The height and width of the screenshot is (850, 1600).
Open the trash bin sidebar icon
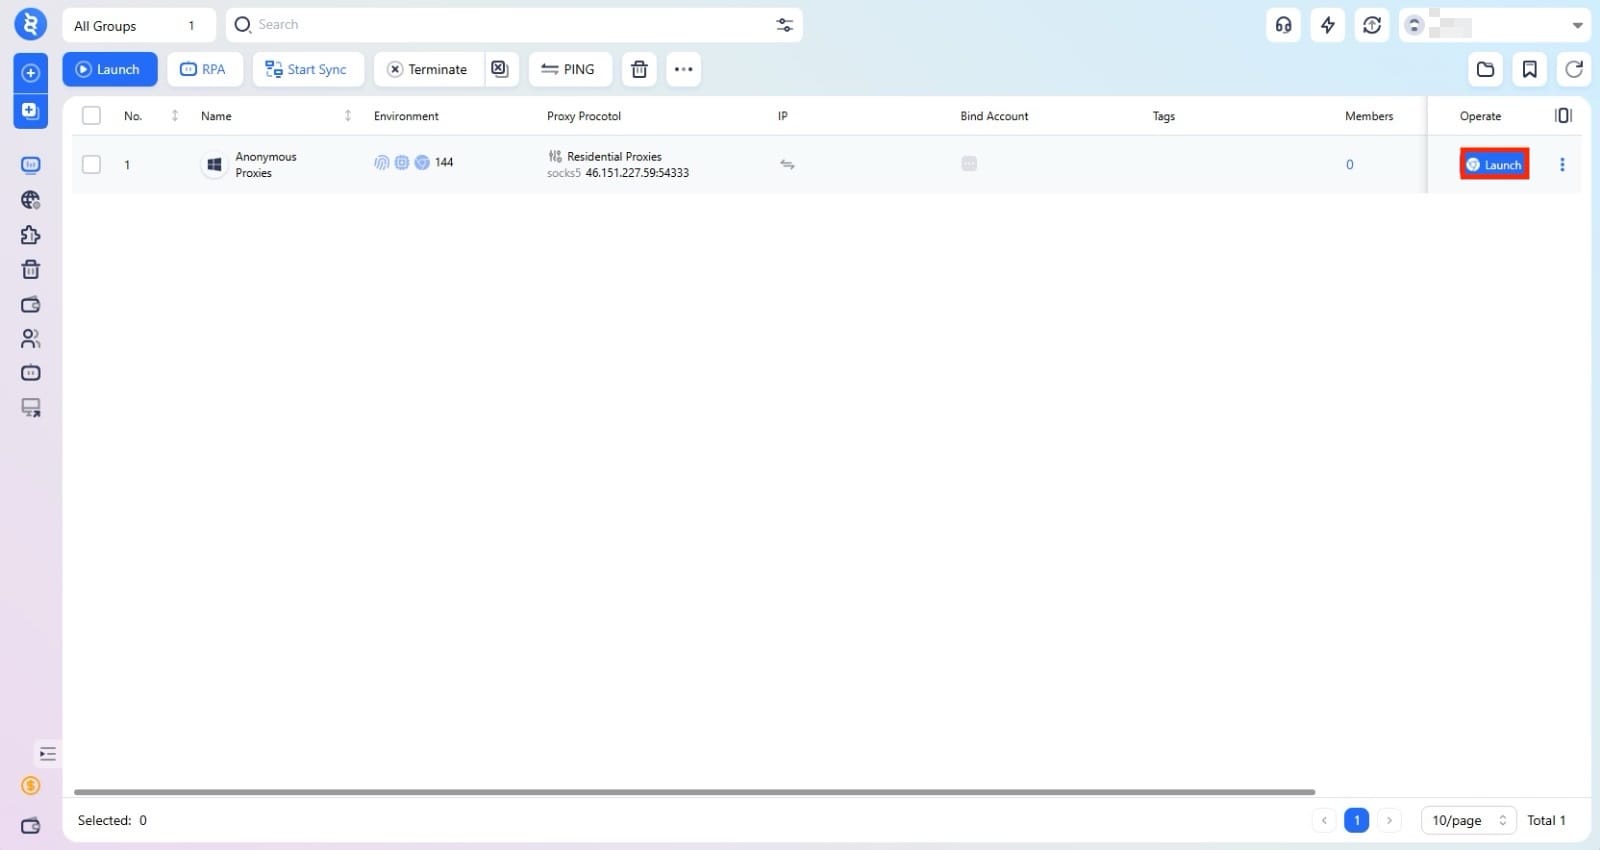31,269
